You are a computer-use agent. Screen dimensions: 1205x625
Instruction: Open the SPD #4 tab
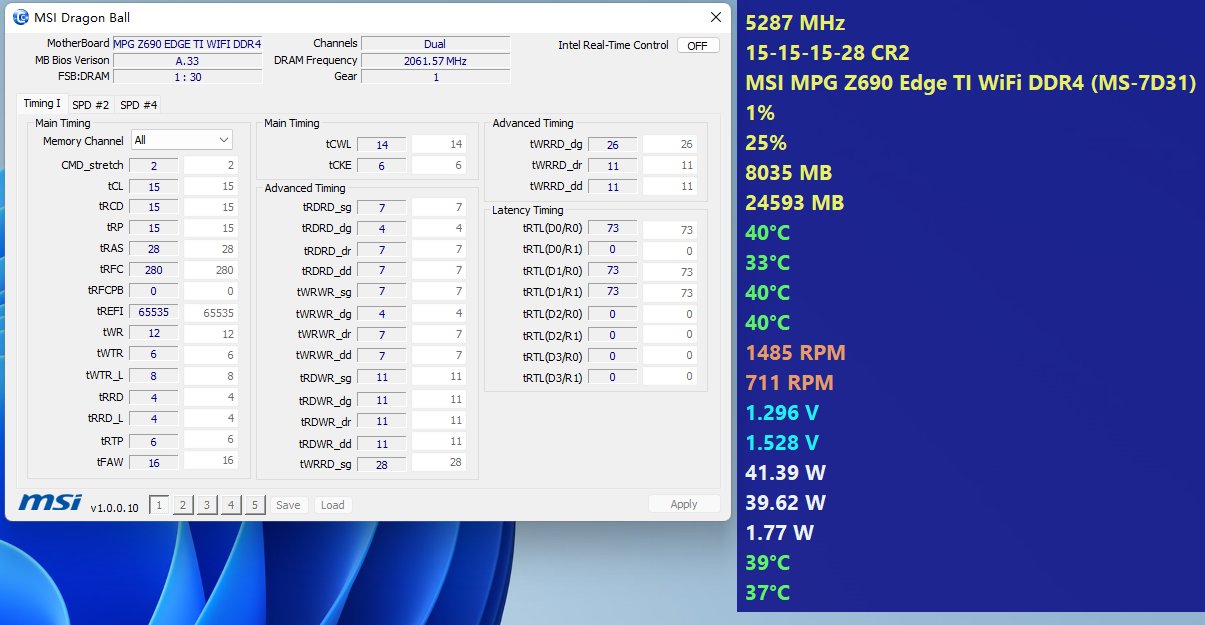(x=138, y=104)
